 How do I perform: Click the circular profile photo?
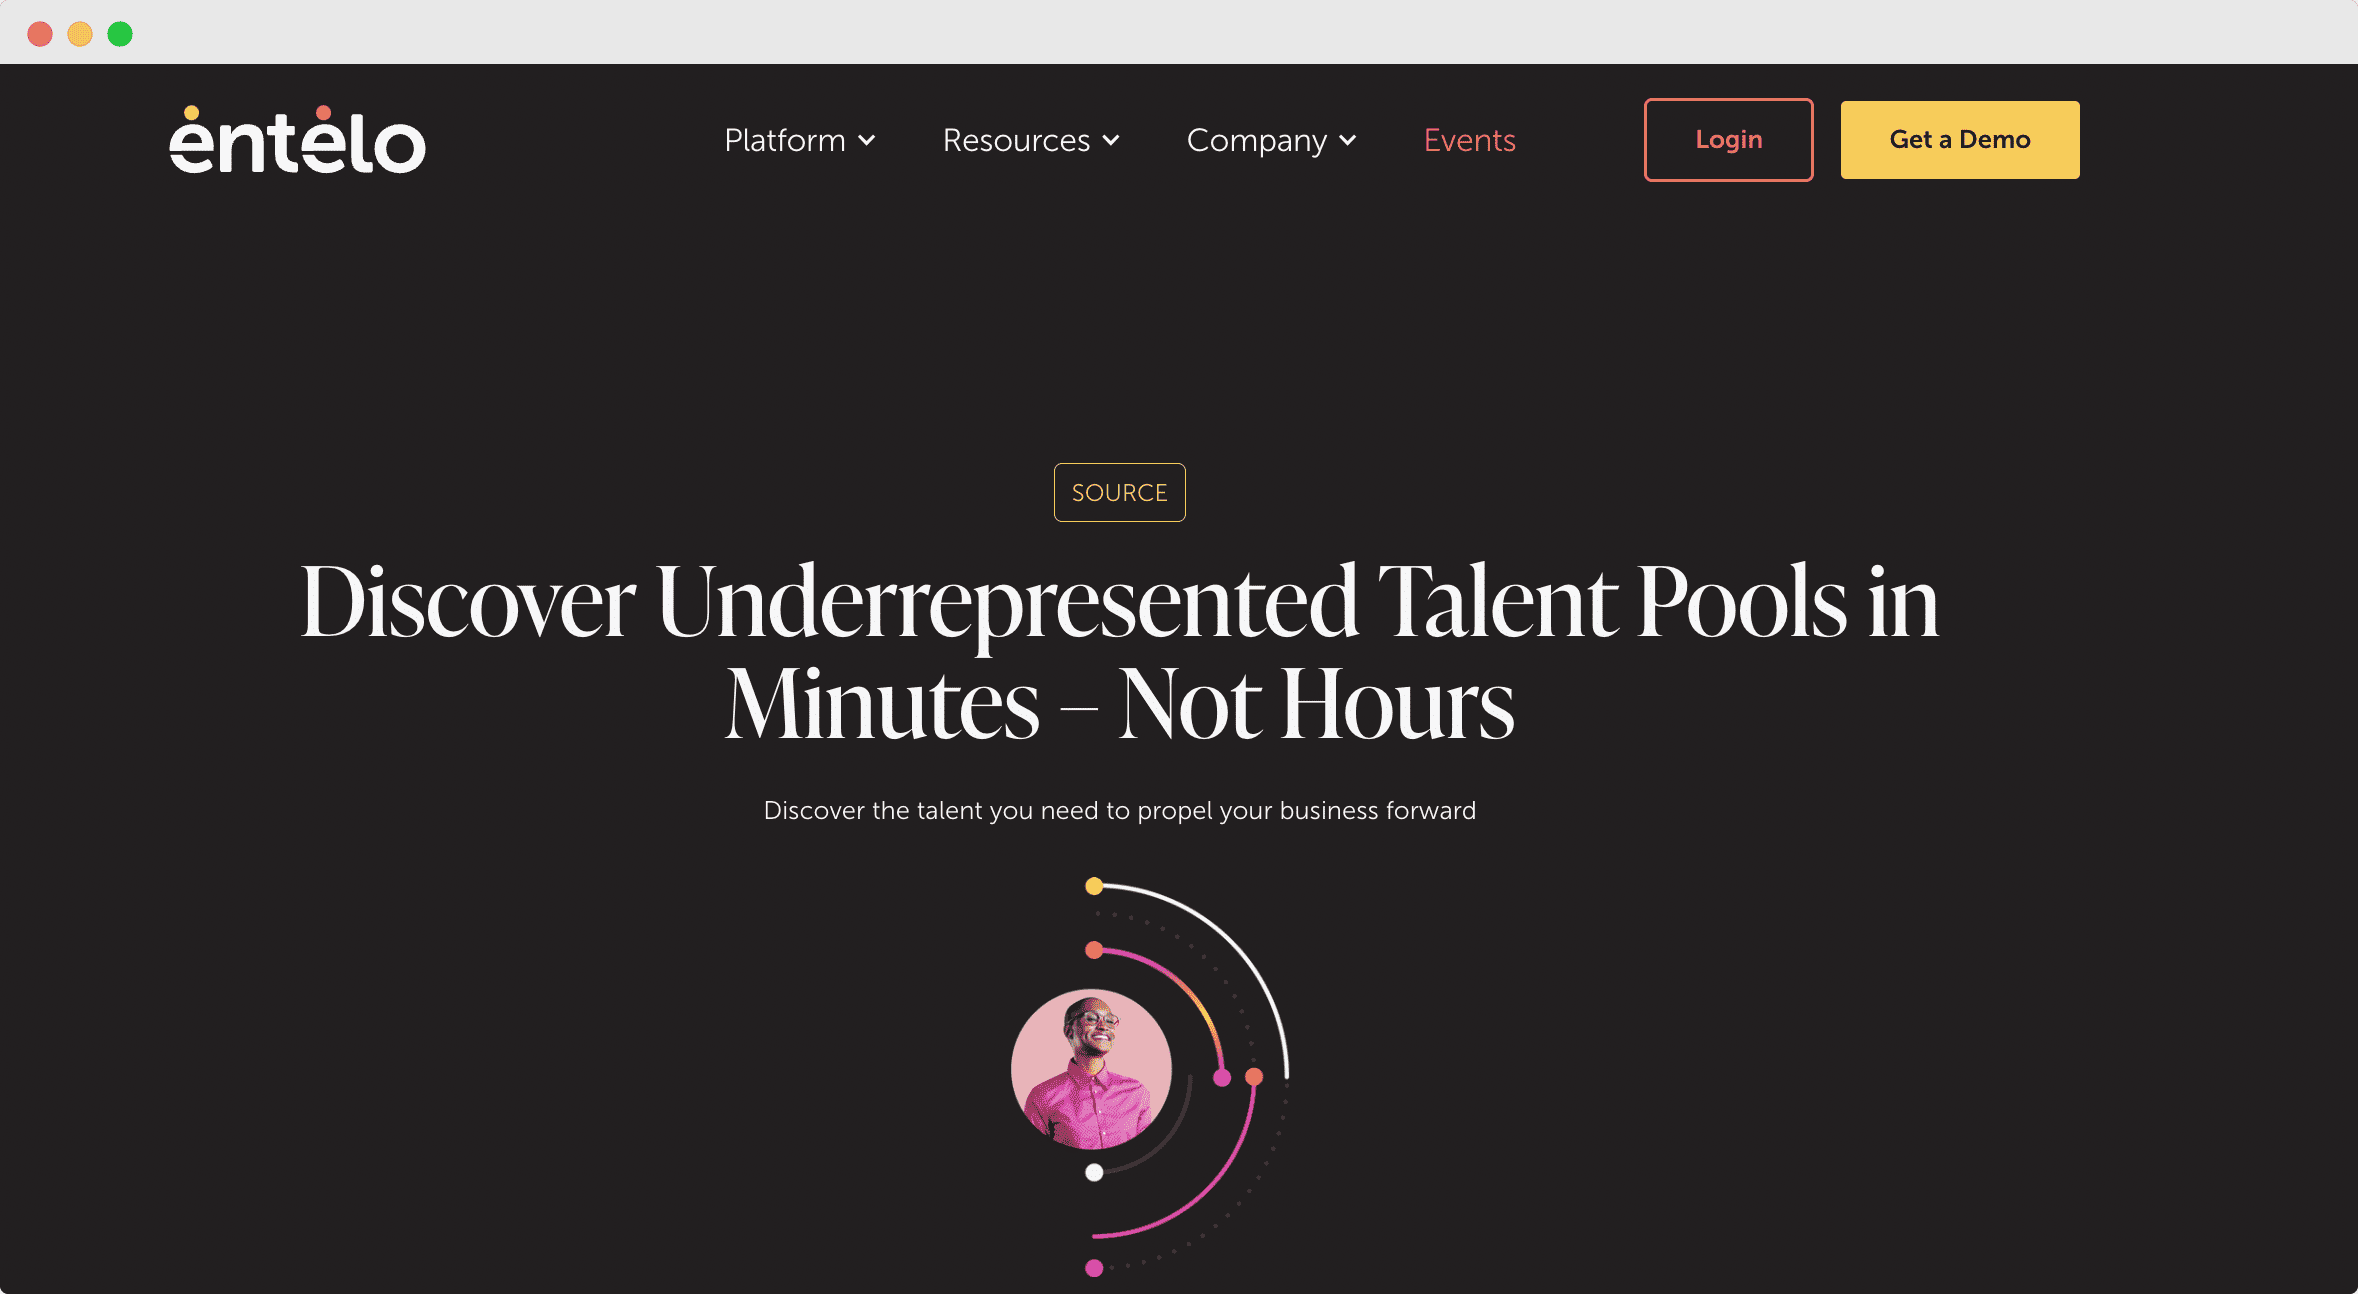coord(1091,1069)
